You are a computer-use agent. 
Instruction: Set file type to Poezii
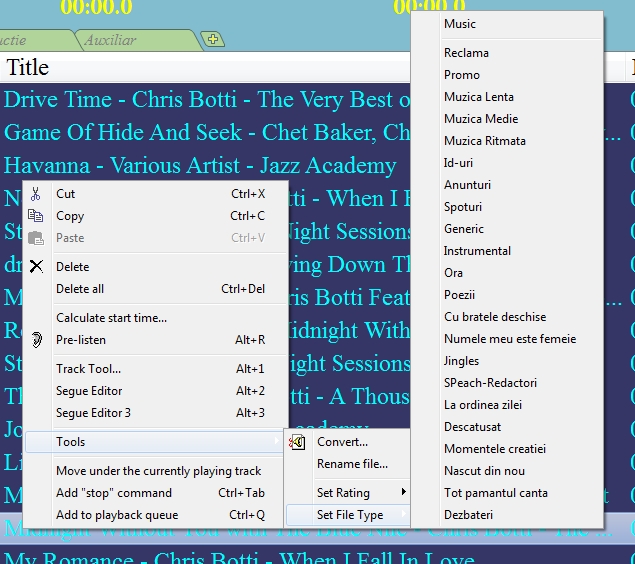point(507,295)
